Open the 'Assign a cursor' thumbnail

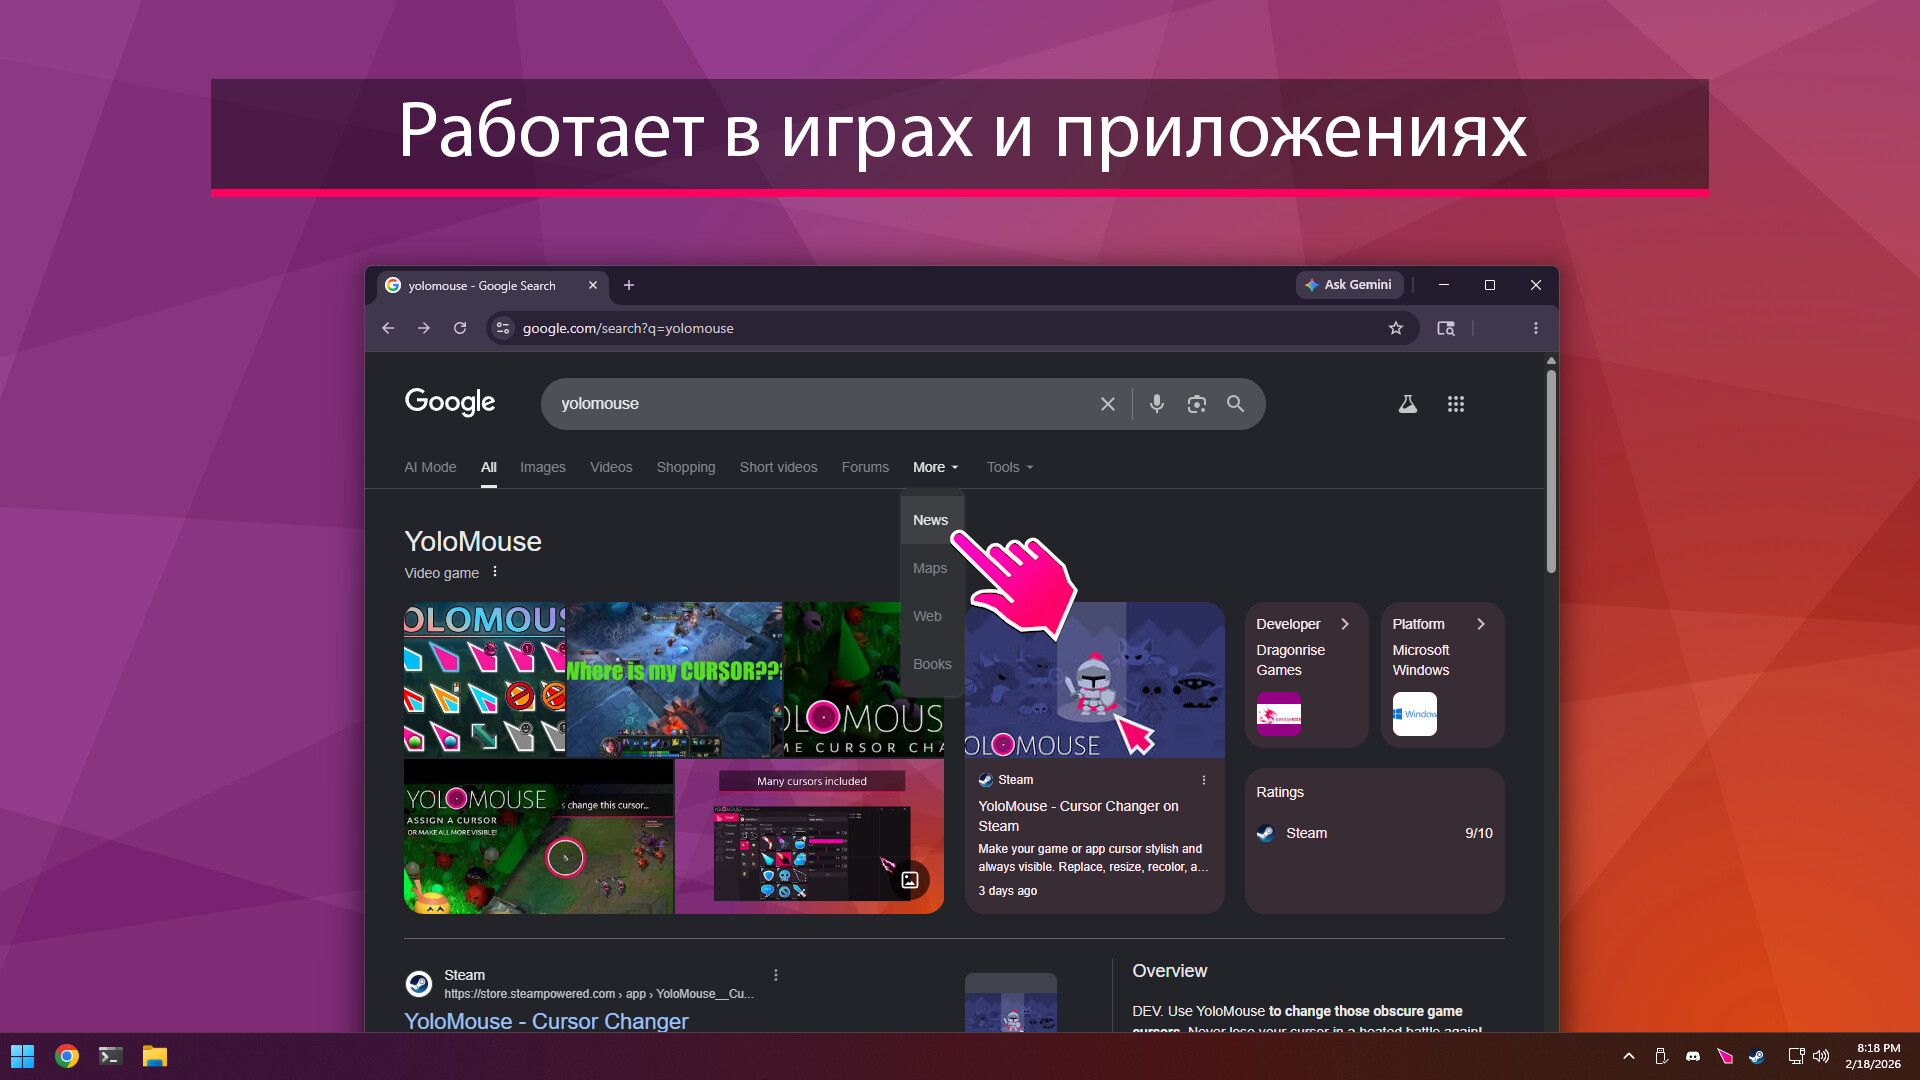(x=538, y=836)
